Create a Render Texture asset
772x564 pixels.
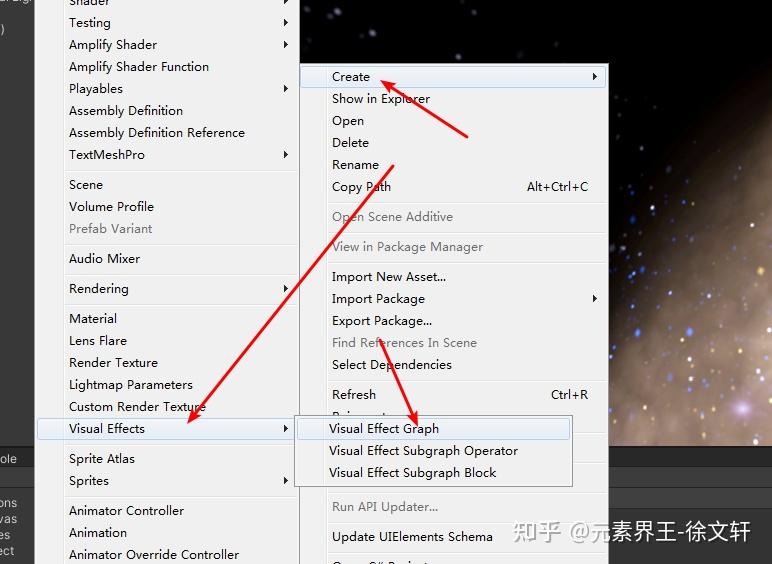tap(167, 363)
